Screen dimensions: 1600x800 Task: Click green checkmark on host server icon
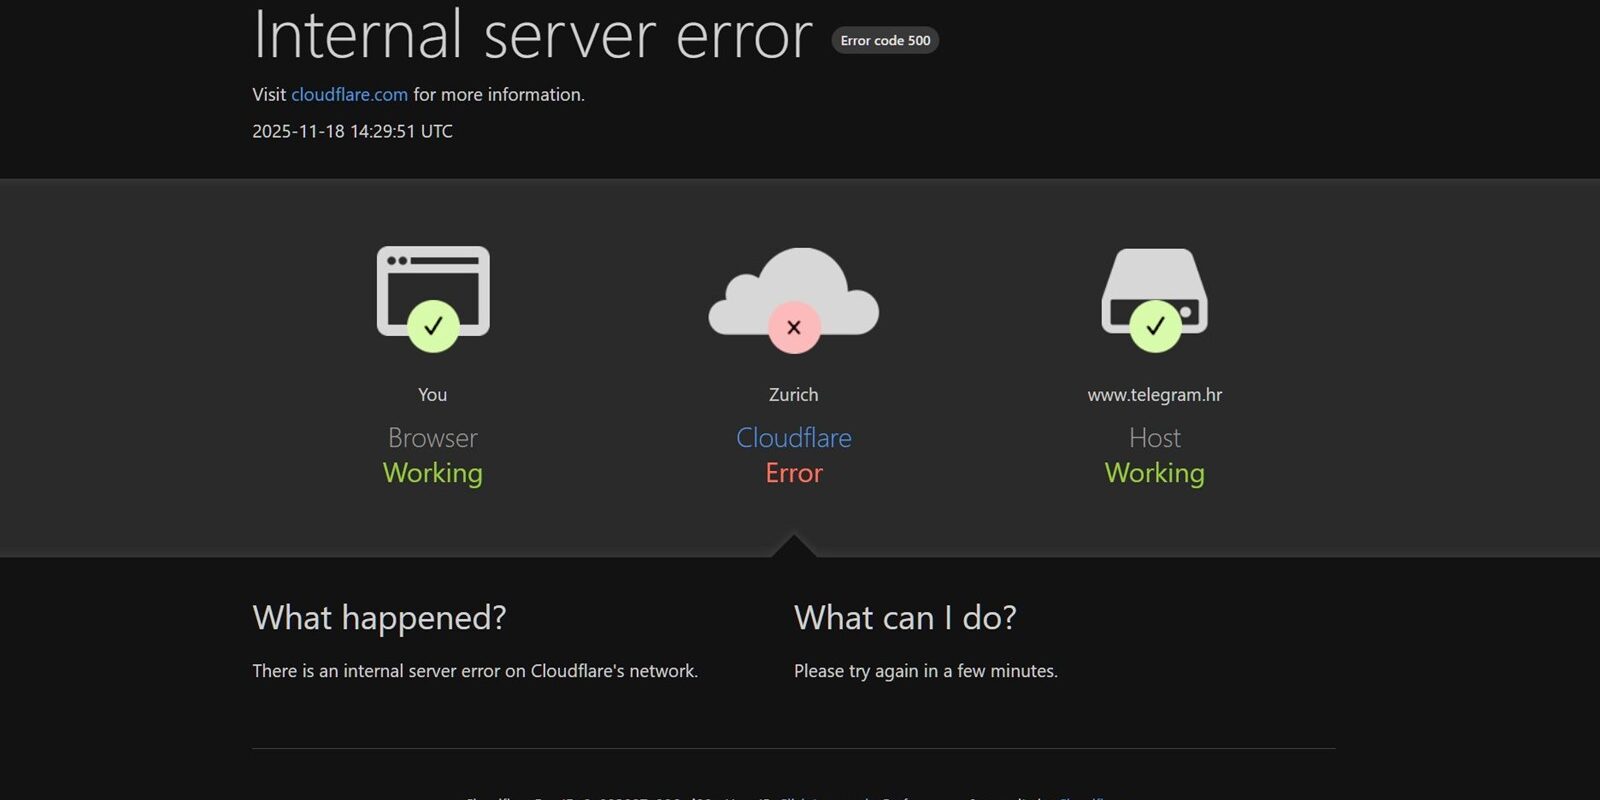(x=1155, y=326)
